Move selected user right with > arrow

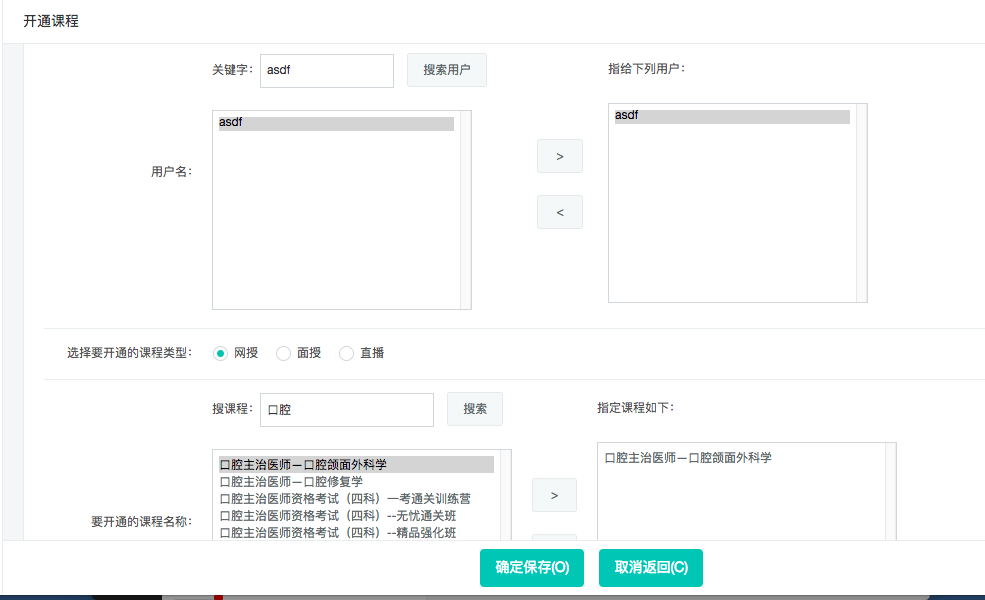click(x=560, y=156)
